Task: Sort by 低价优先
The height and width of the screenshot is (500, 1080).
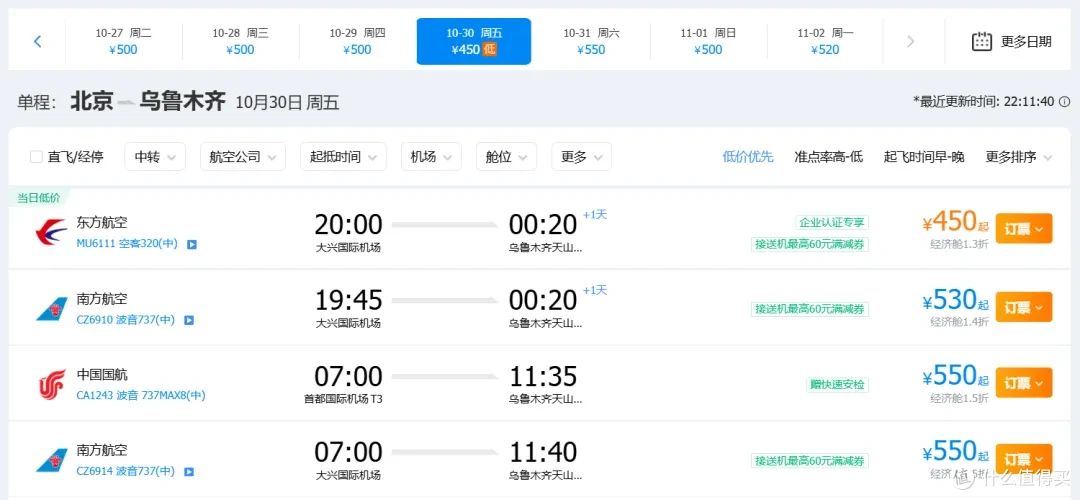Action: (x=748, y=157)
